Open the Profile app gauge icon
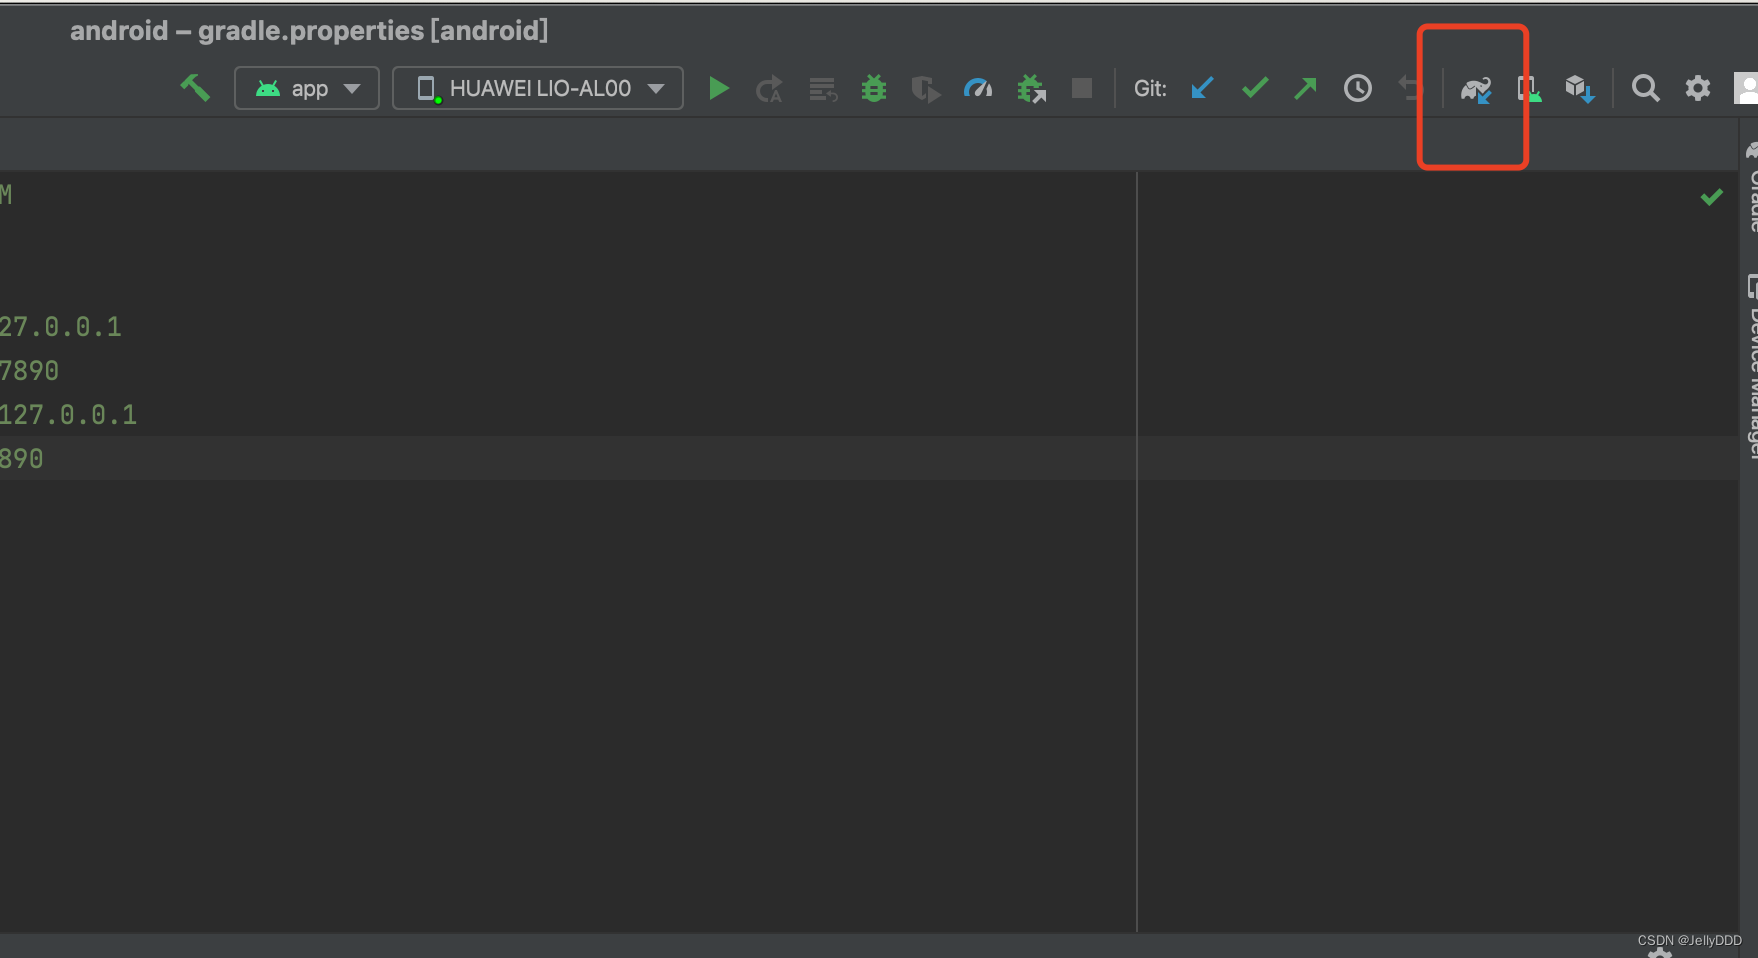Screen dimensions: 1758x958 978,89
